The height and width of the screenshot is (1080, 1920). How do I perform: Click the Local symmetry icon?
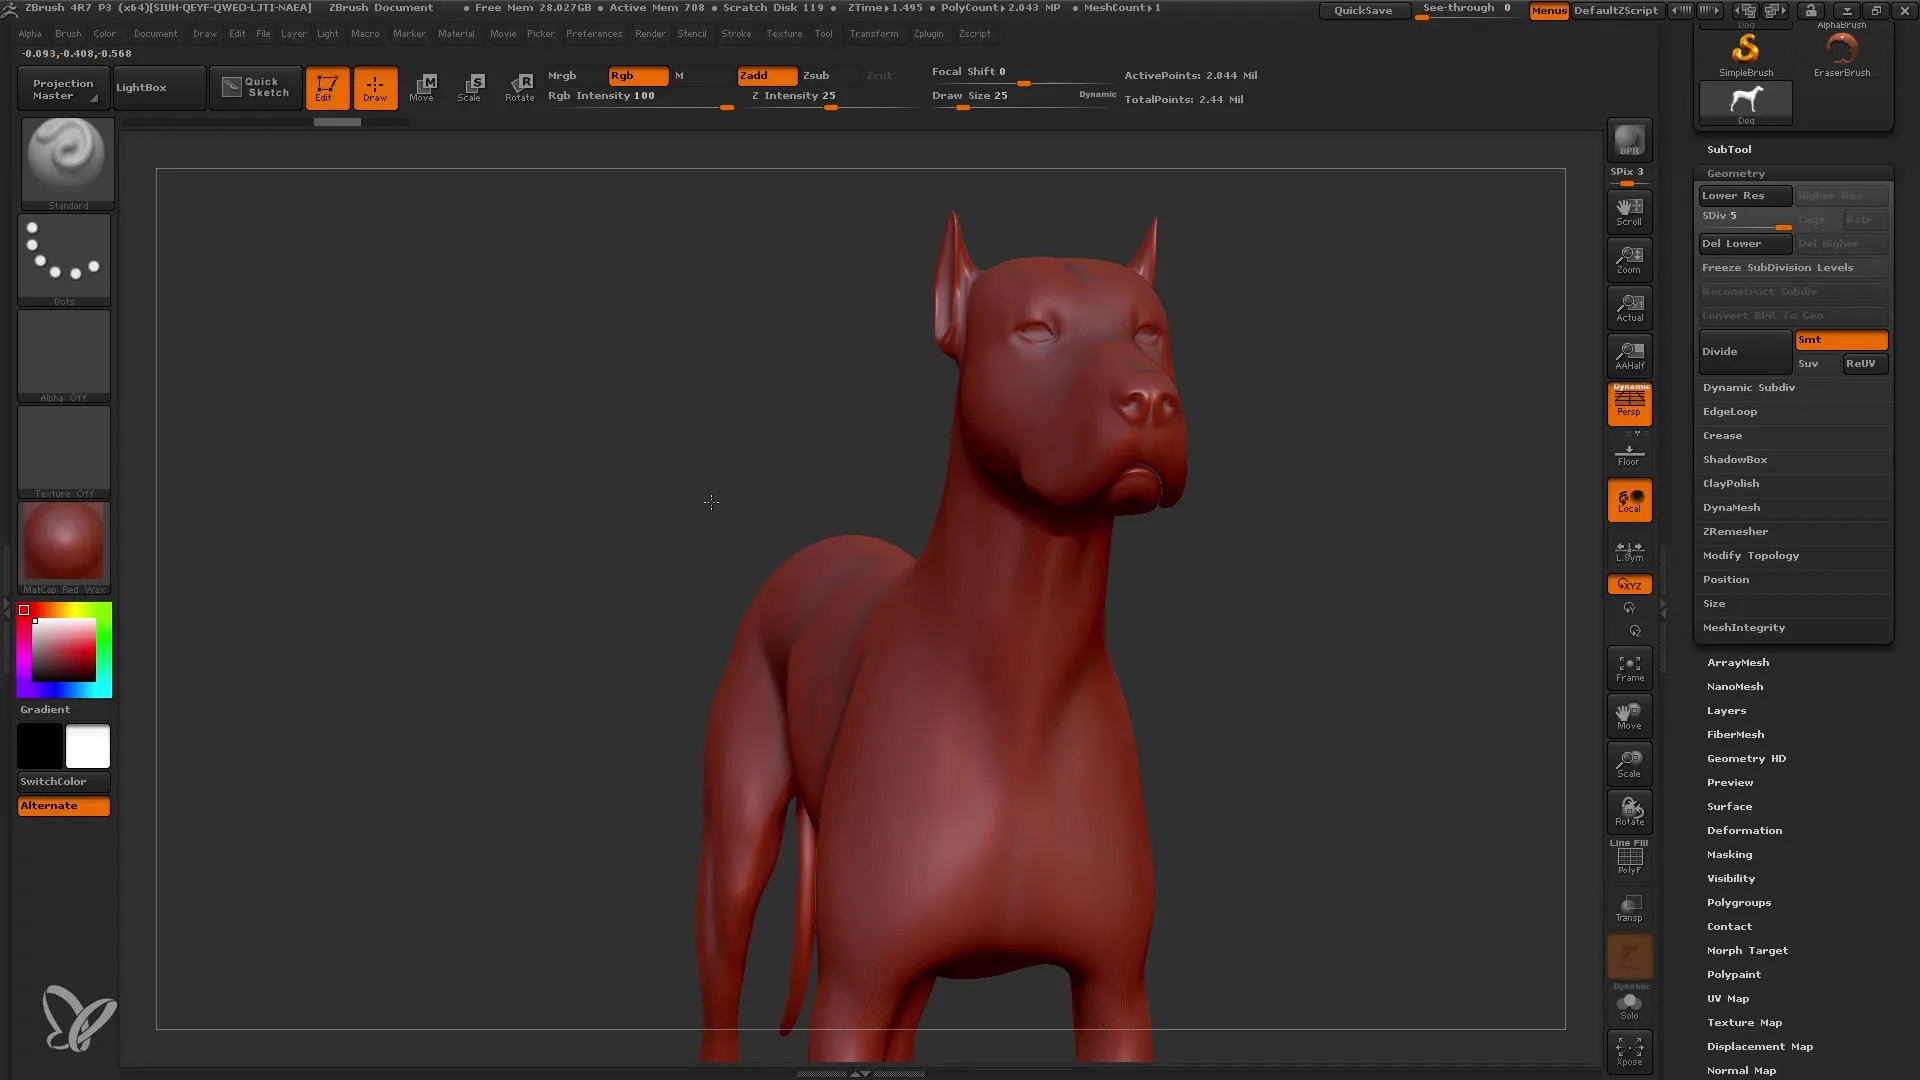[1629, 551]
